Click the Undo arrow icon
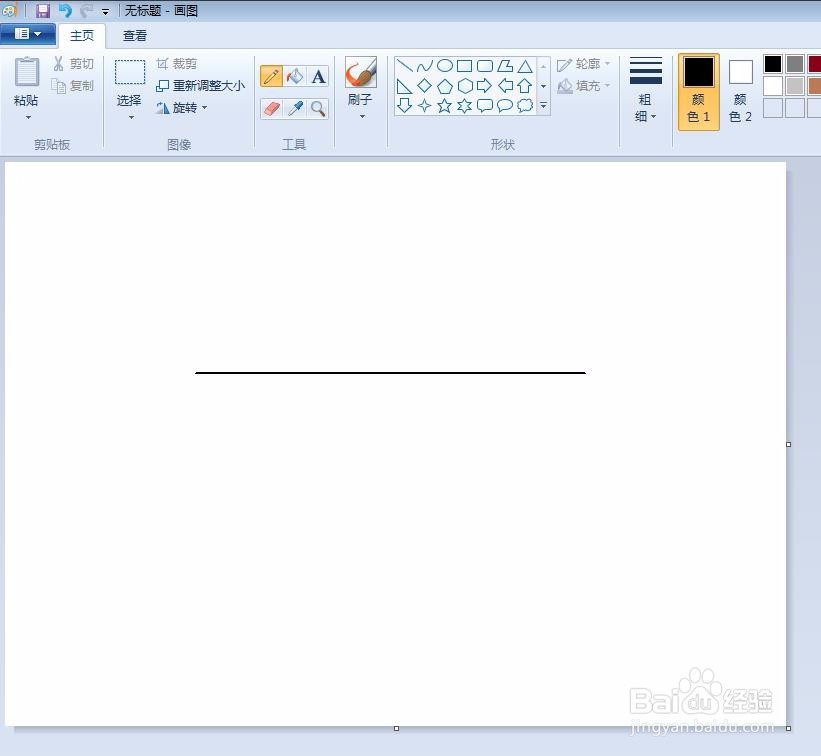 coord(65,10)
